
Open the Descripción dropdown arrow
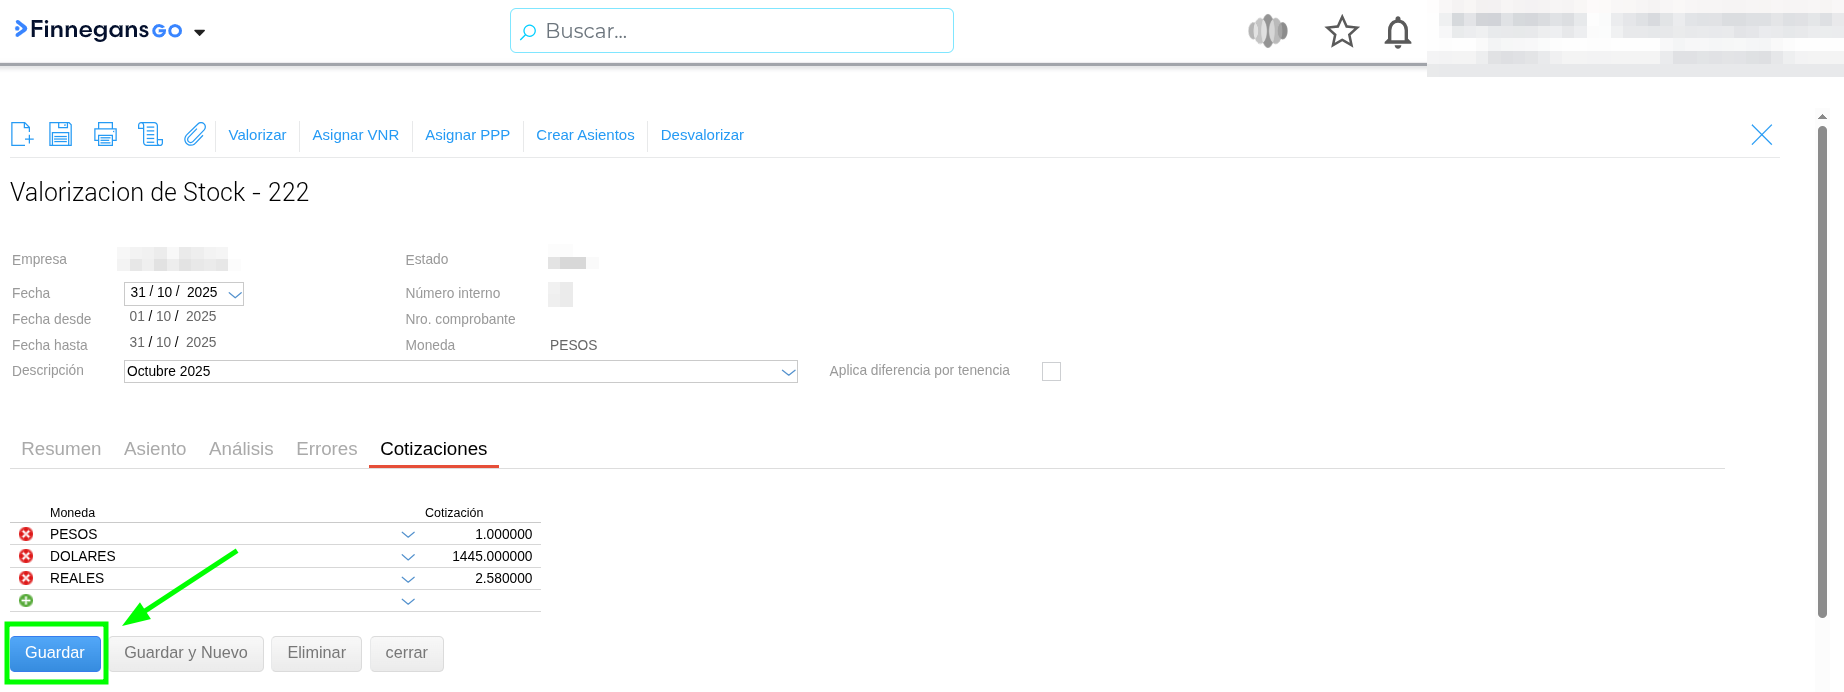pos(788,372)
